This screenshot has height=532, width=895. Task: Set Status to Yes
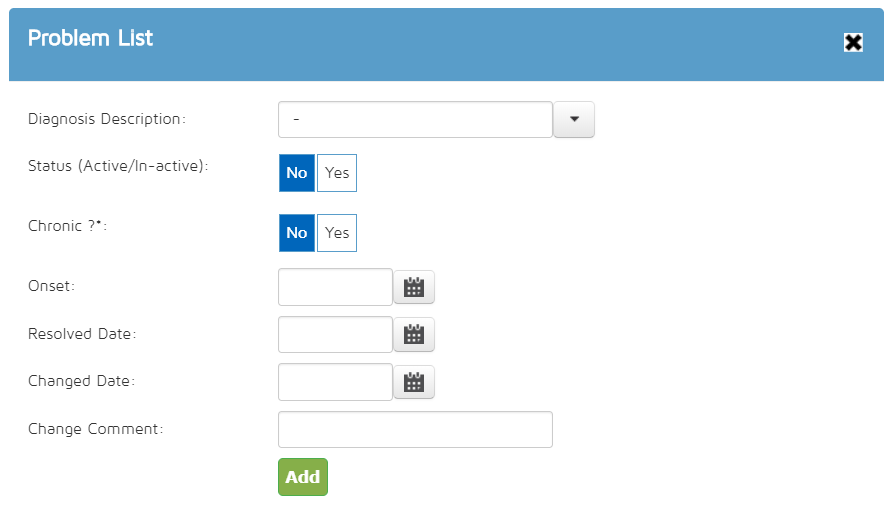pos(337,173)
